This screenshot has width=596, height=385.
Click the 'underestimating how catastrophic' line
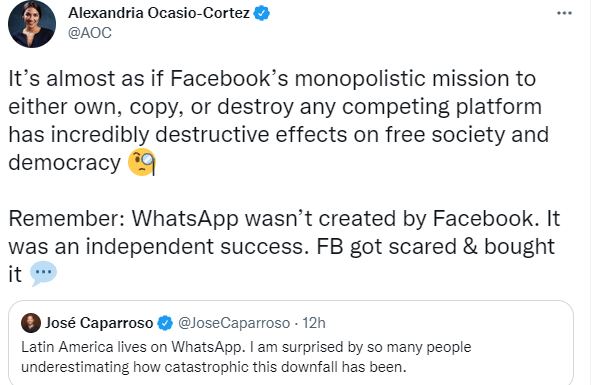[x=214, y=367]
